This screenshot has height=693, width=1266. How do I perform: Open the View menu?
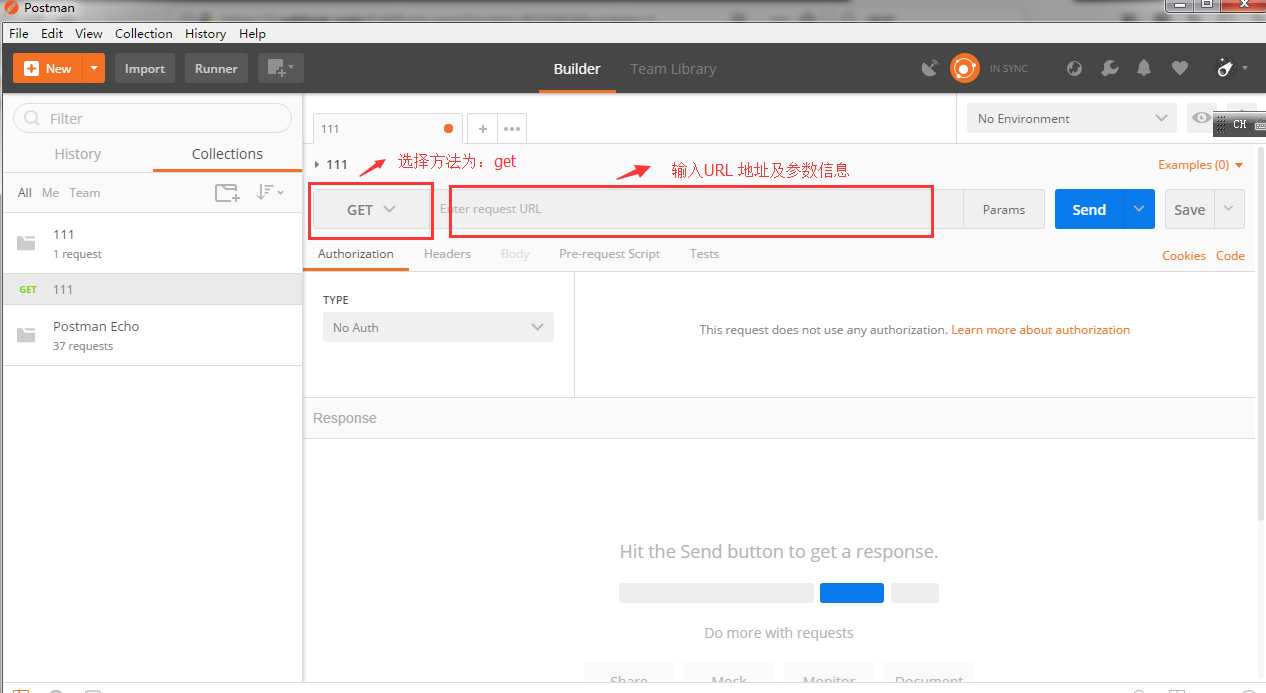(89, 33)
